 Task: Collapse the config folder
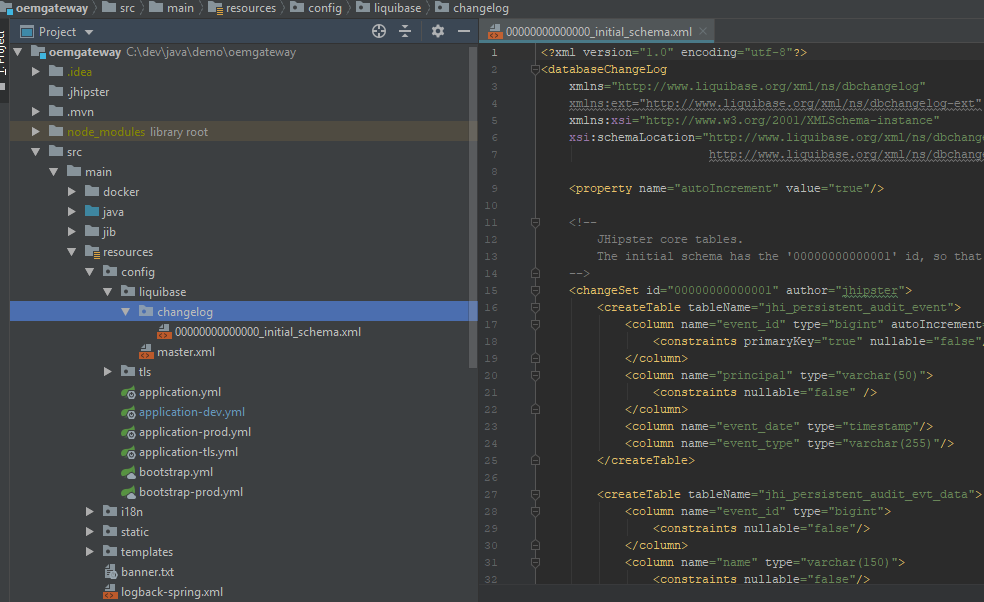90,272
